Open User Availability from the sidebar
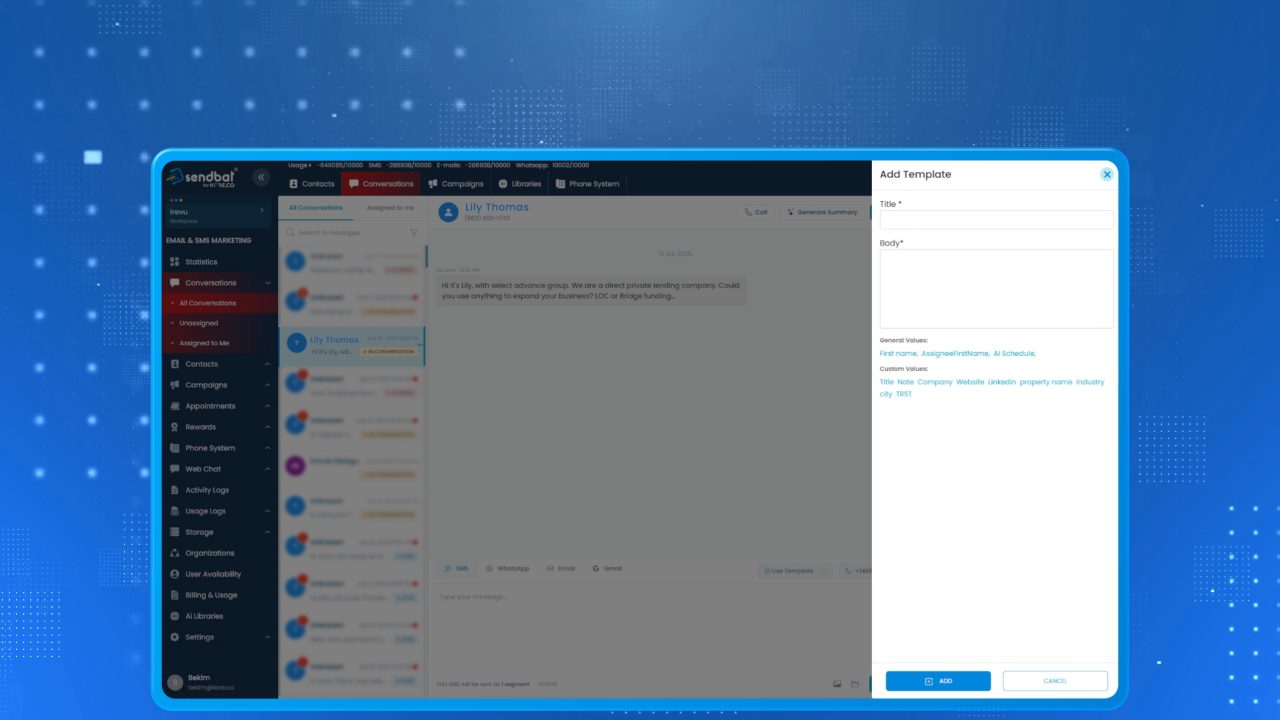The width and height of the screenshot is (1280, 720). [213, 574]
